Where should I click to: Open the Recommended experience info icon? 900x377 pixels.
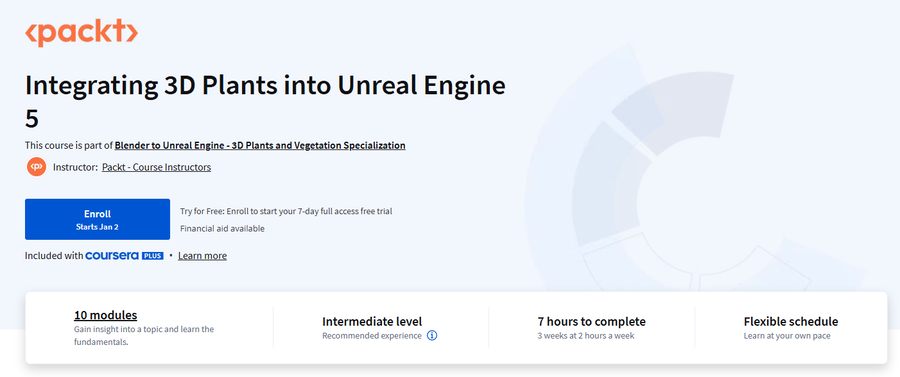432,336
